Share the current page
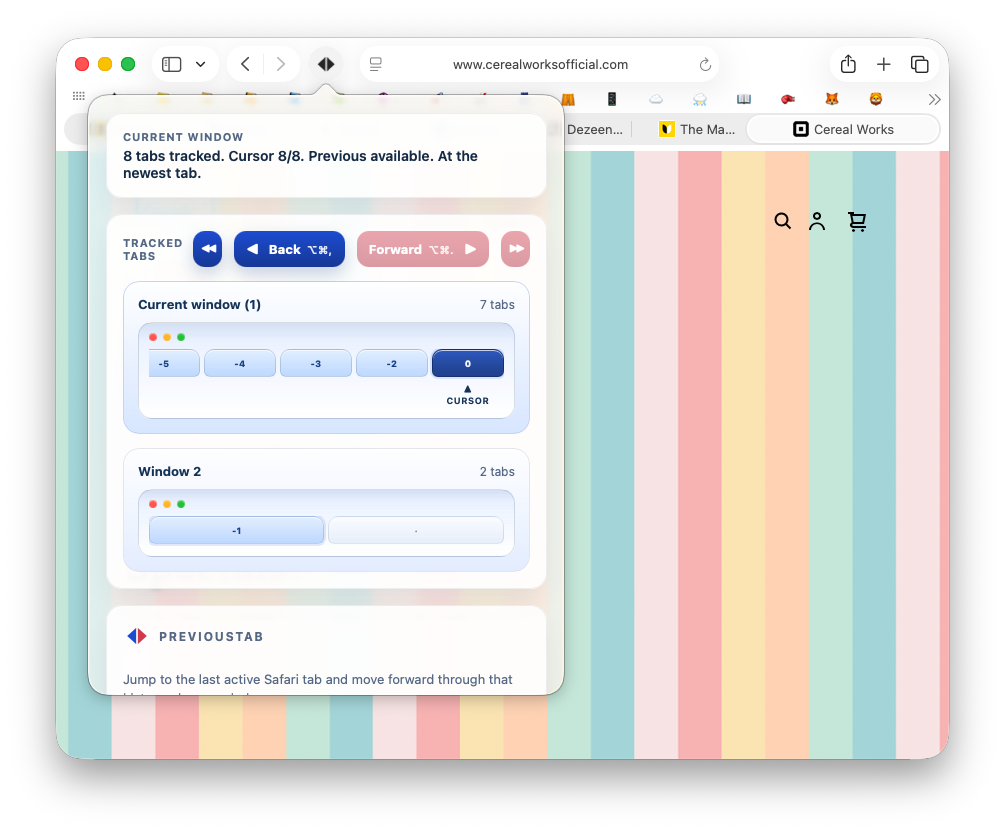The height and width of the screenshot is (833, 1005). (x=847, y=63)
